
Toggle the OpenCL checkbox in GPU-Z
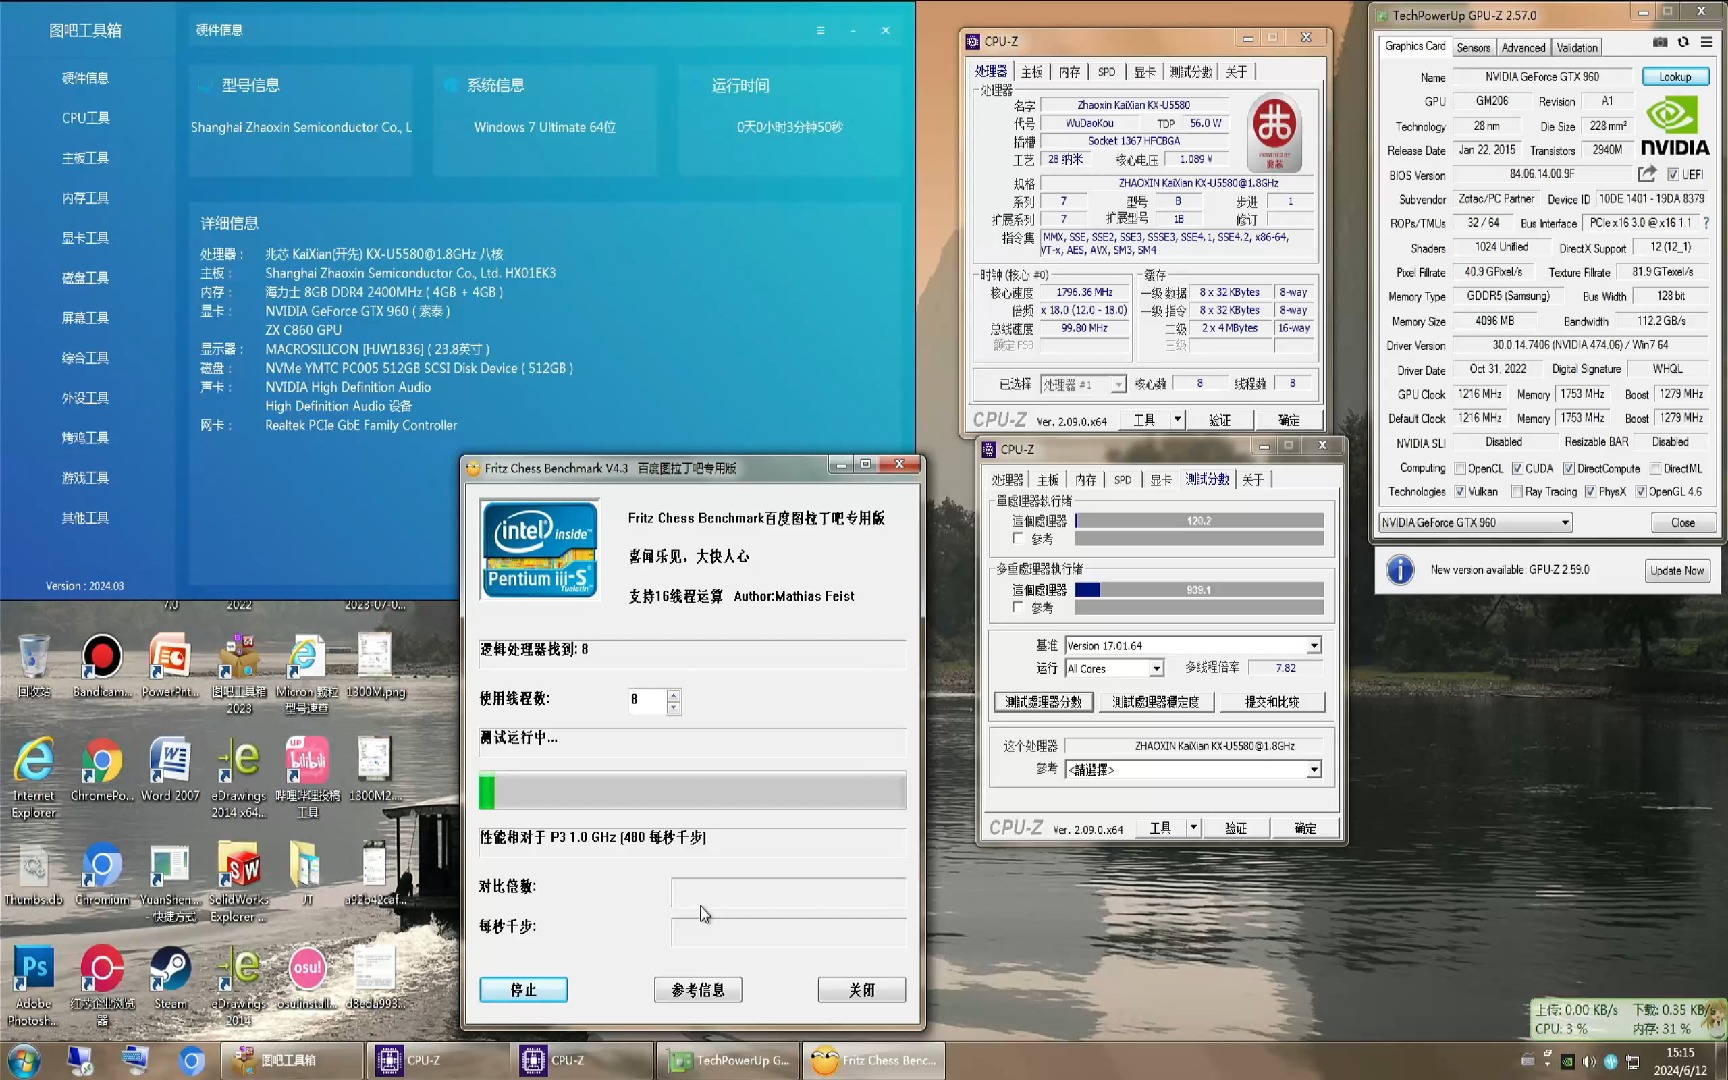(1460, 468)
